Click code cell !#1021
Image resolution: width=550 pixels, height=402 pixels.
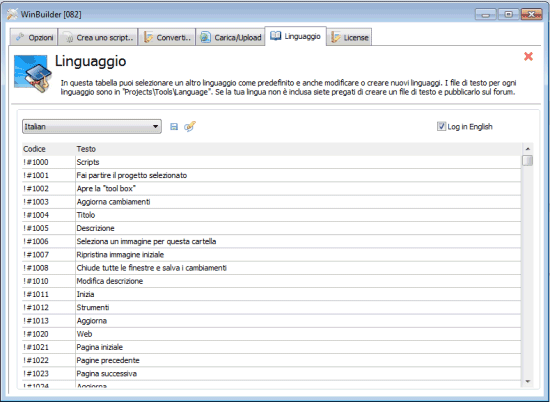[x=49, y=347]
